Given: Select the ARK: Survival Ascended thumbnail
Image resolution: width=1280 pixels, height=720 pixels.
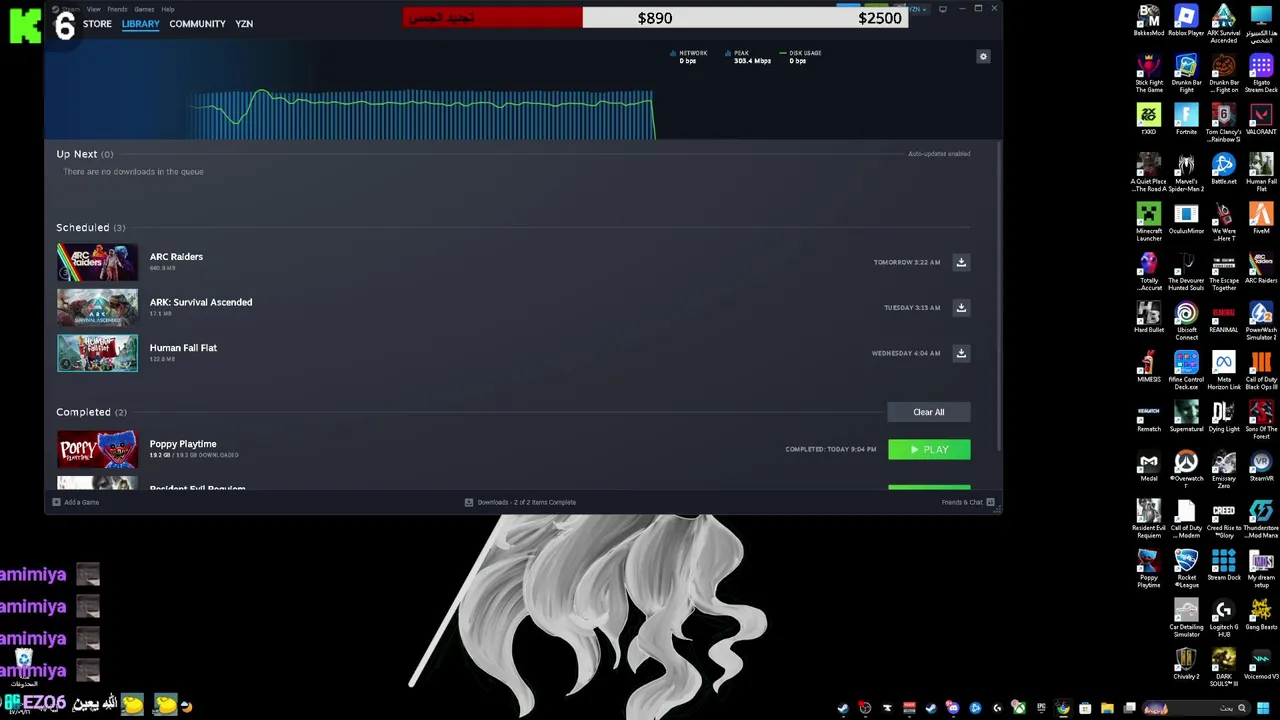Looking at the screenshot, I should (97, 308).
